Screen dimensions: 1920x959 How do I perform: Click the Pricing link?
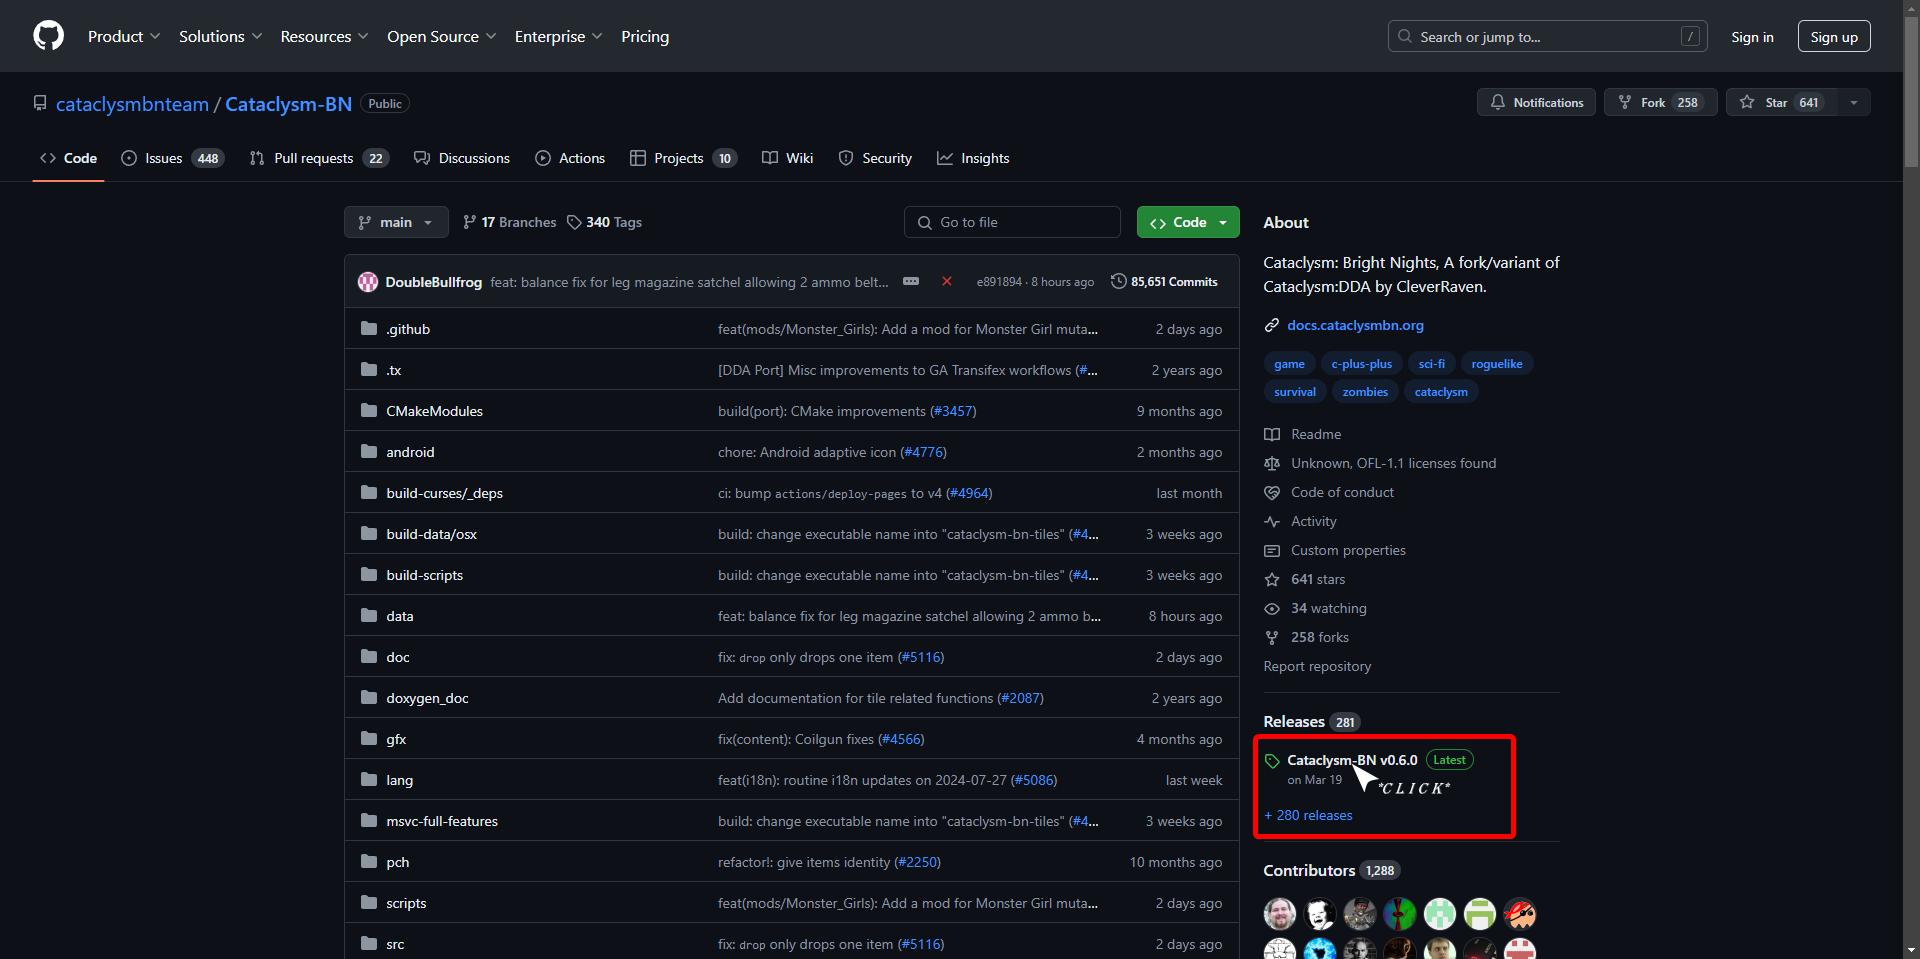pyautogui.click(x=645, y=36)
